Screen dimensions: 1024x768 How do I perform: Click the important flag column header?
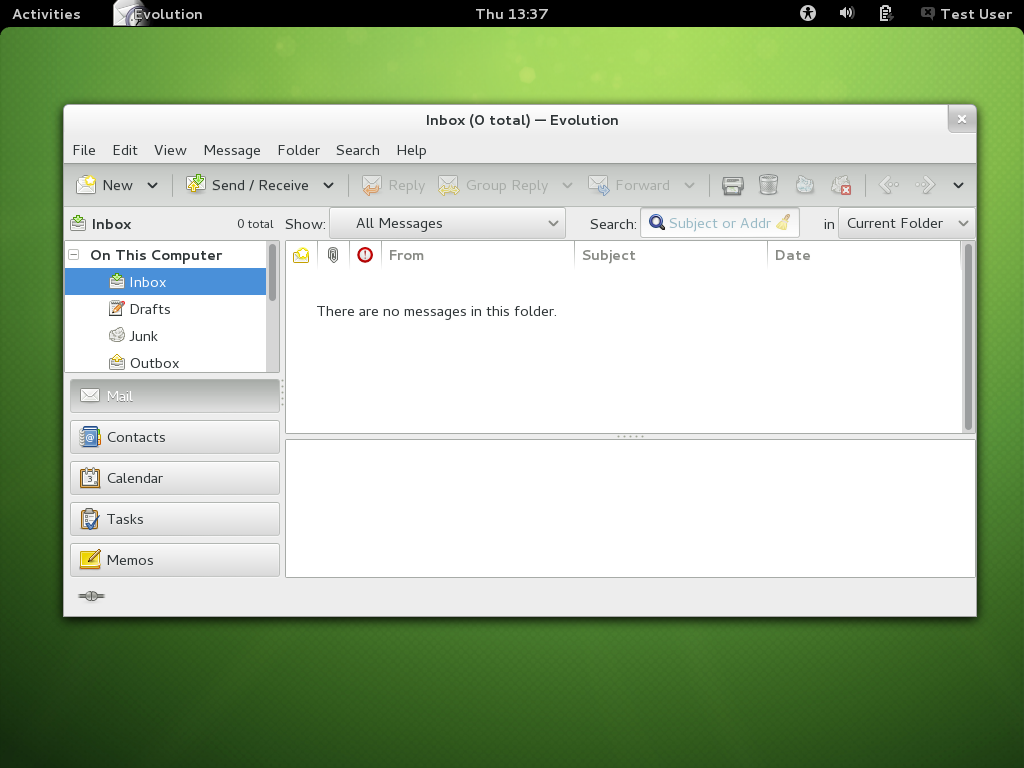tap(365, 255)
